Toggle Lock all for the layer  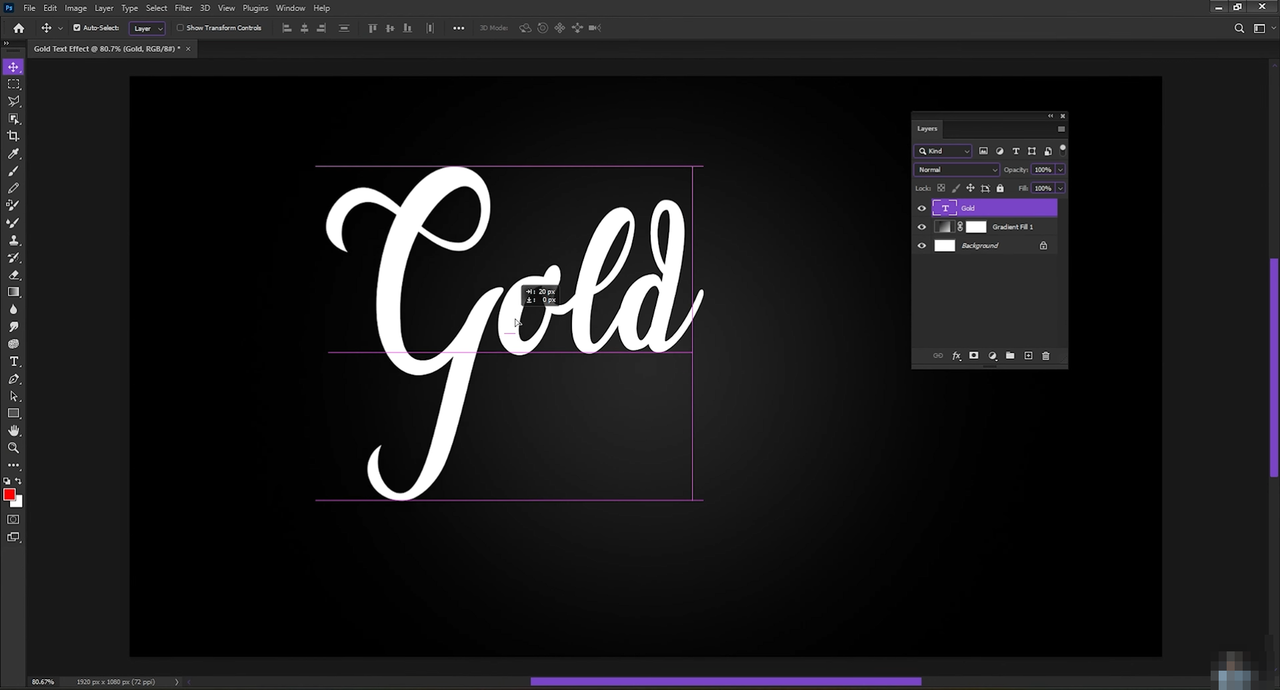1000,188
